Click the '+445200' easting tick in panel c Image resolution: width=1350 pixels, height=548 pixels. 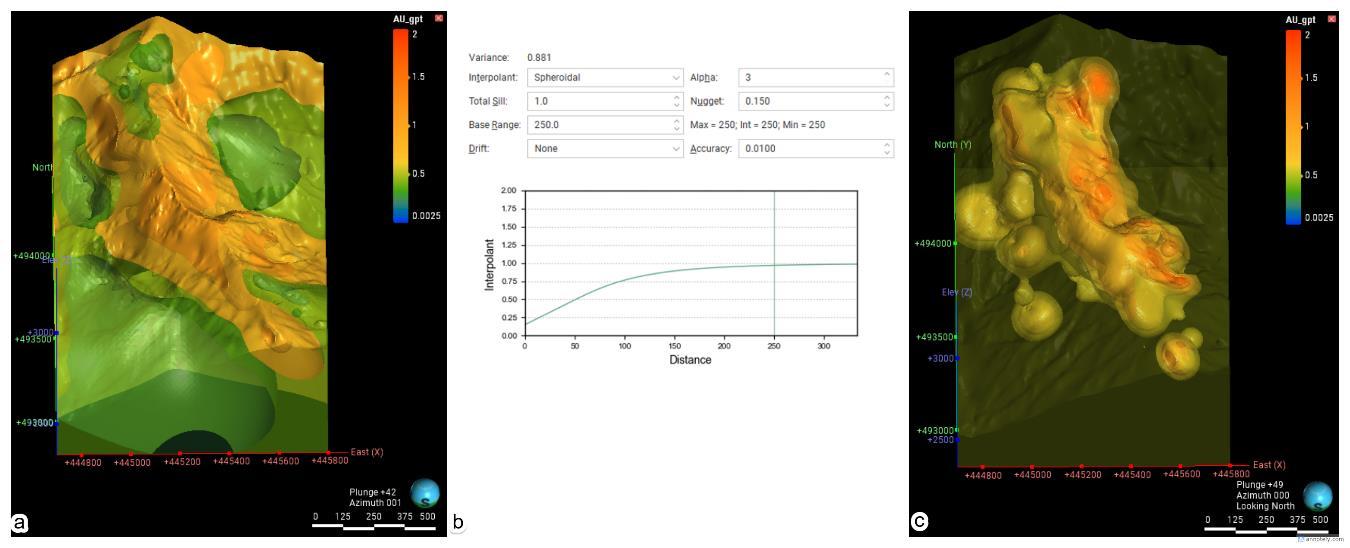pyautogui.click(x=1083, y=475)
